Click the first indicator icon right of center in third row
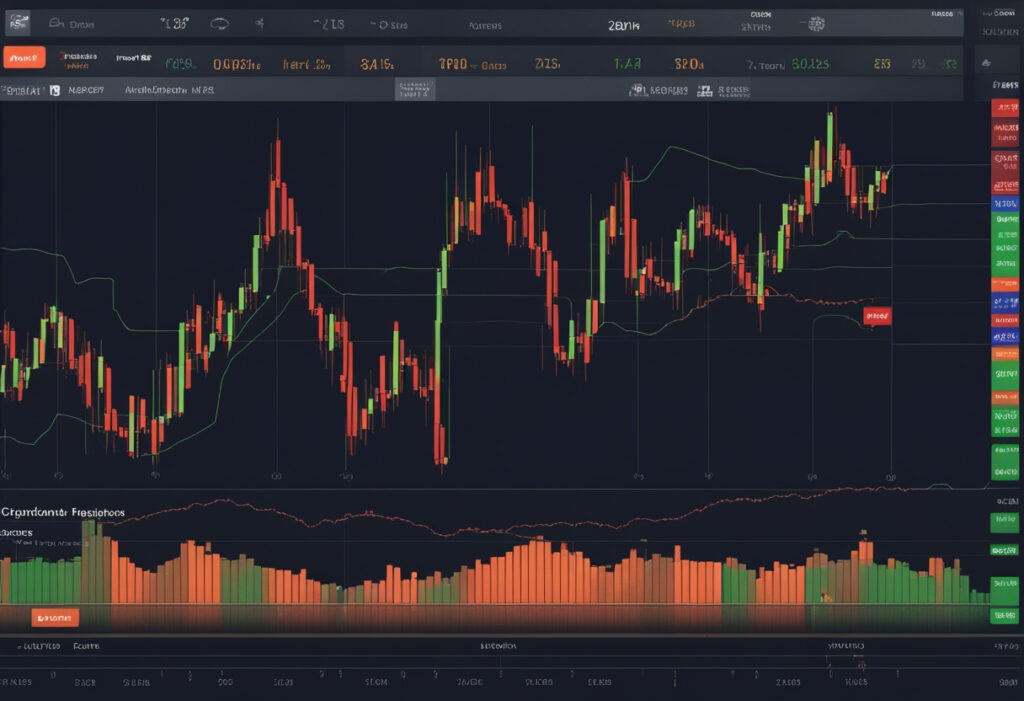The width and height of the screenshot is (1024, 701). [637, 90]
